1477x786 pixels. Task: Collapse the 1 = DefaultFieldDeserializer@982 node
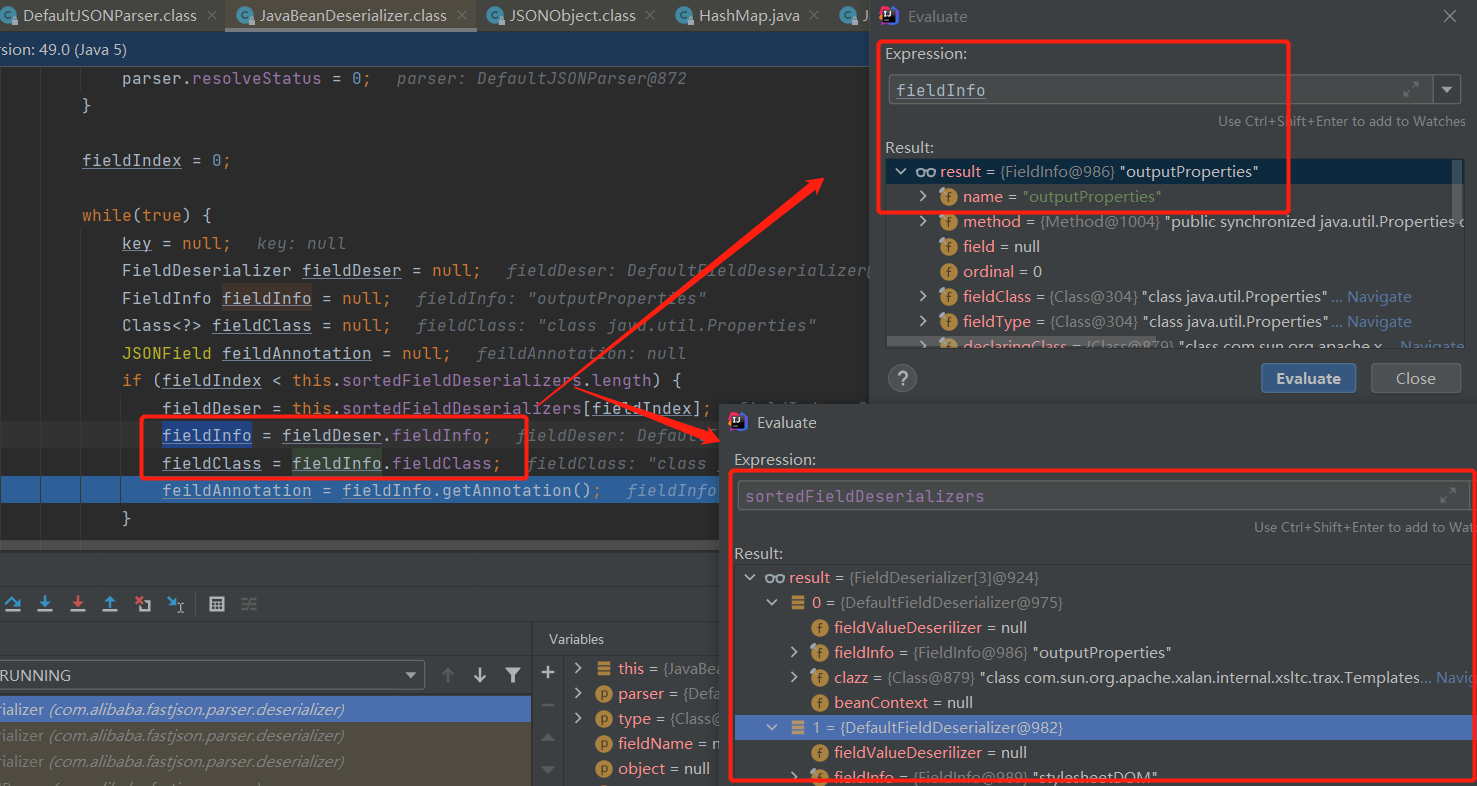click(772, 728)
